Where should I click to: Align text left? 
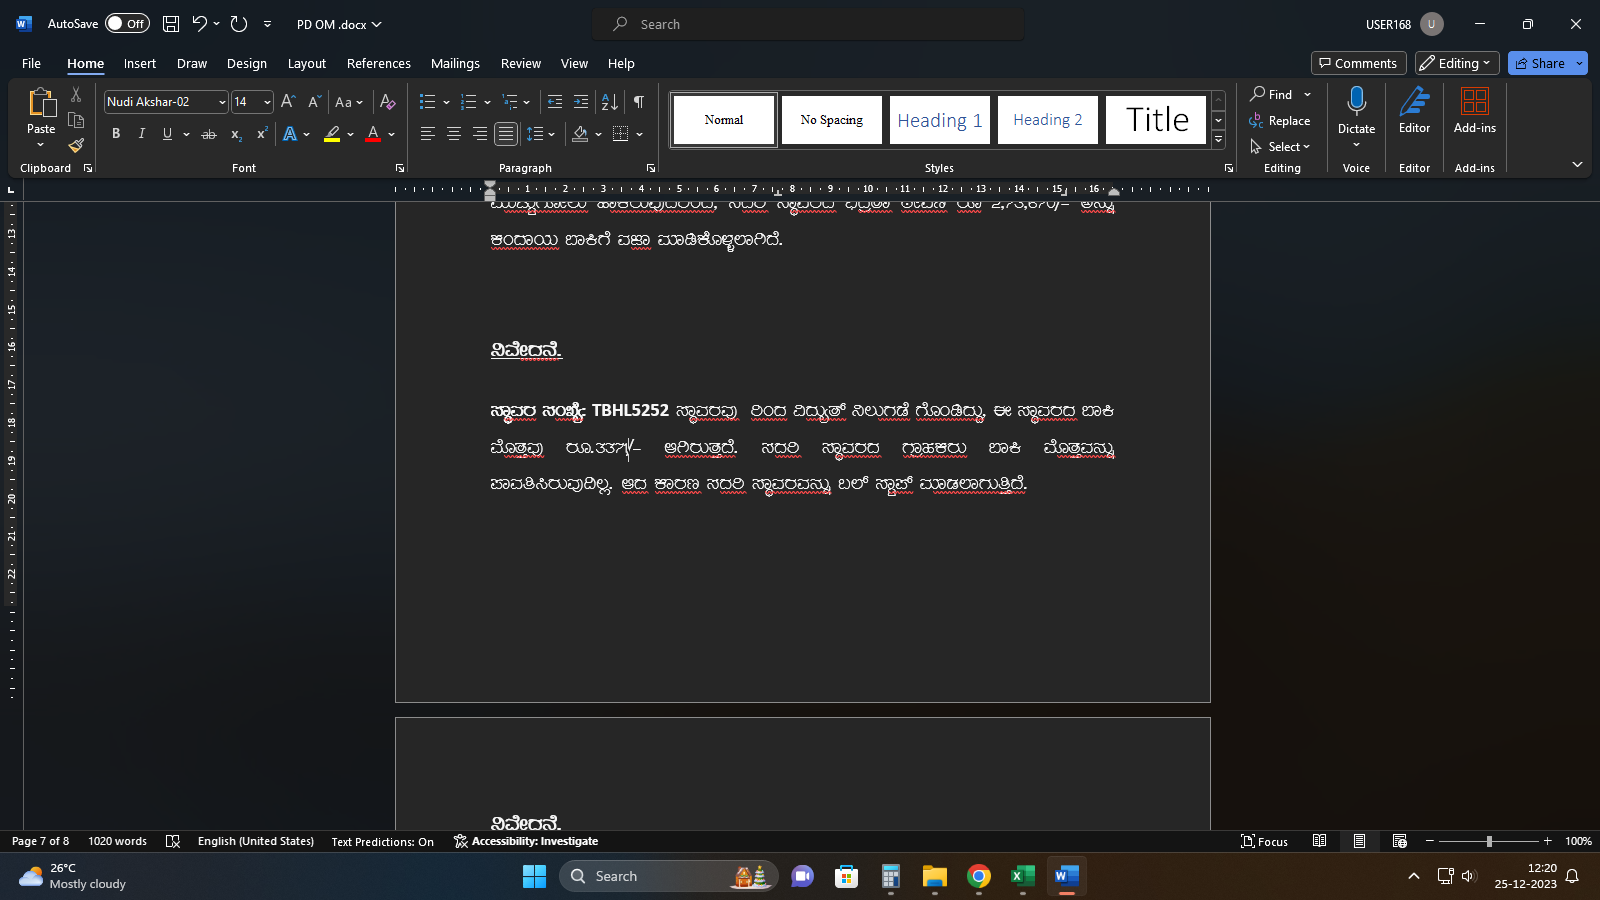[x=428, y=134]
